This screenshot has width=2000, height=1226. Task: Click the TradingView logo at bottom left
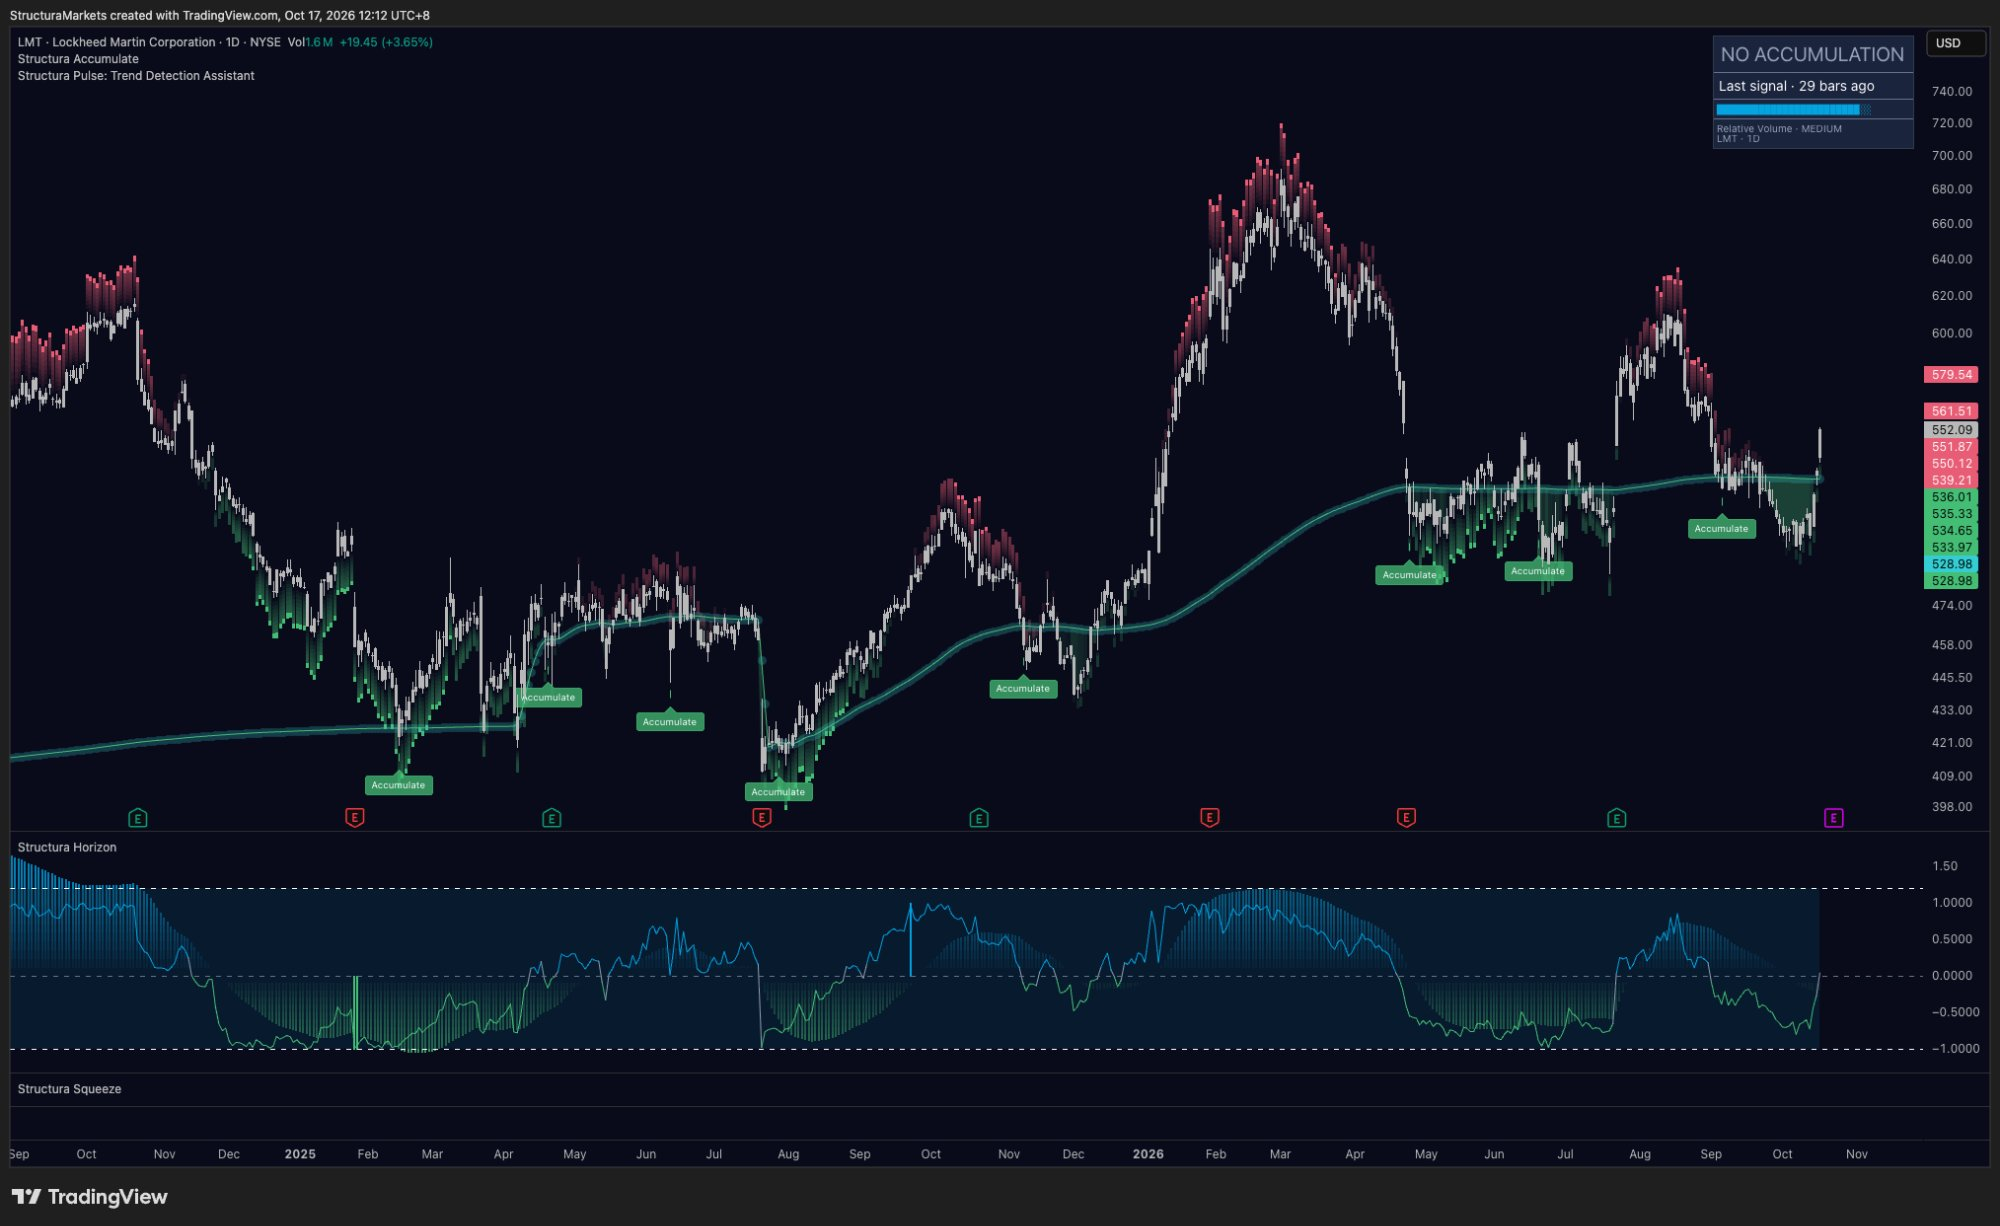[90, 1196]
